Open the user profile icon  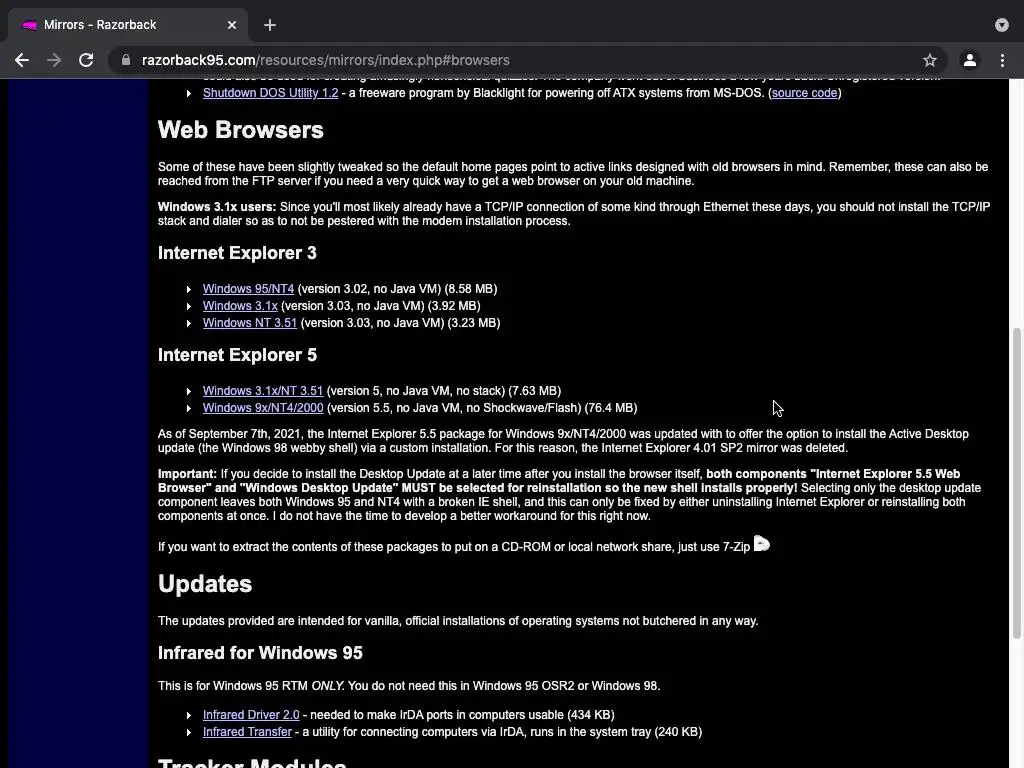[970, 60]
